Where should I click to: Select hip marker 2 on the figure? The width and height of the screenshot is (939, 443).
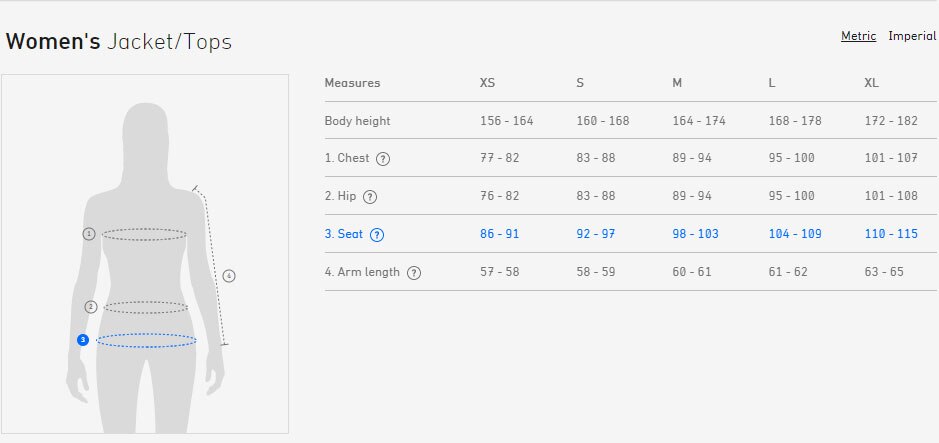point(90,307)
